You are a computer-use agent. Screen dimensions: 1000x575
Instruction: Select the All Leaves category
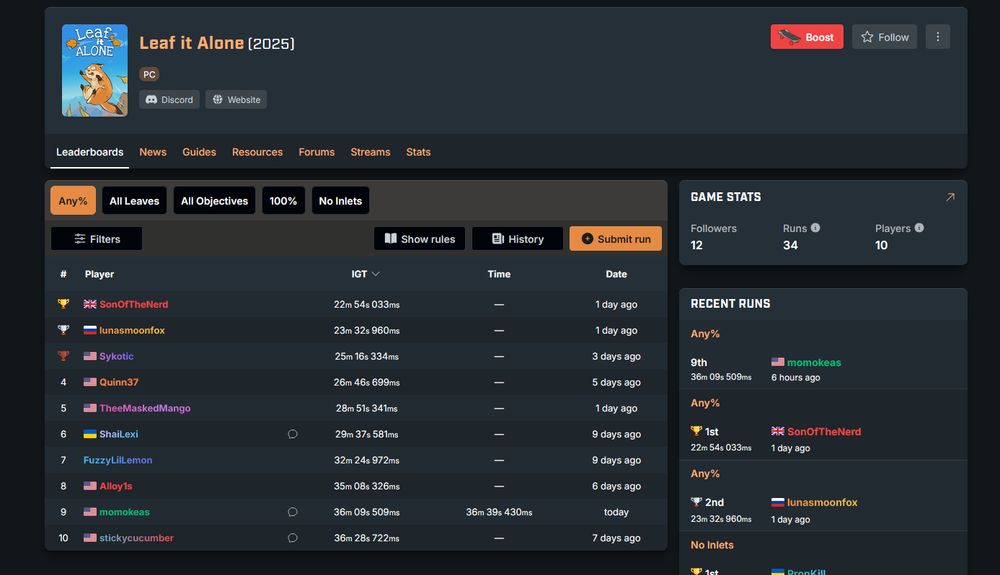click(134, 201)
